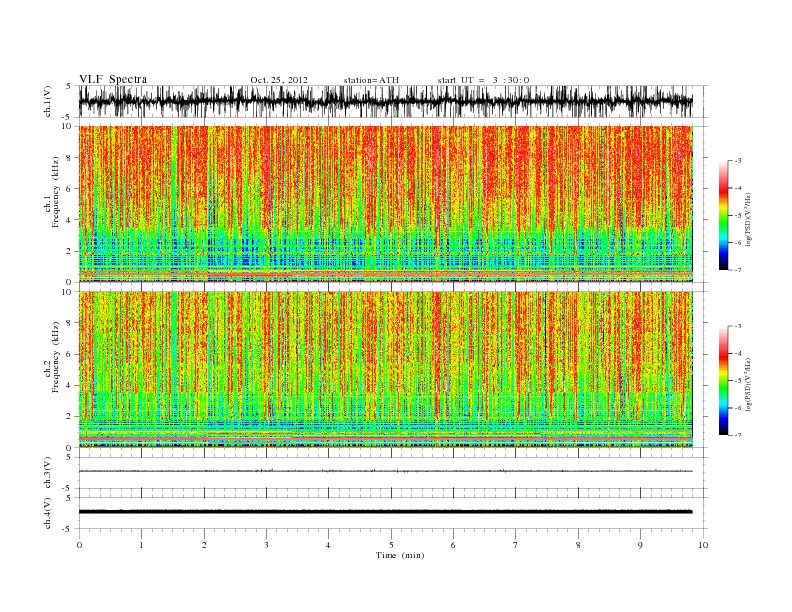The height and width of the screenshot is (612, 792).
Task: Select the "start UT = 3:30:0" text
Action: [x=483, y=80]
